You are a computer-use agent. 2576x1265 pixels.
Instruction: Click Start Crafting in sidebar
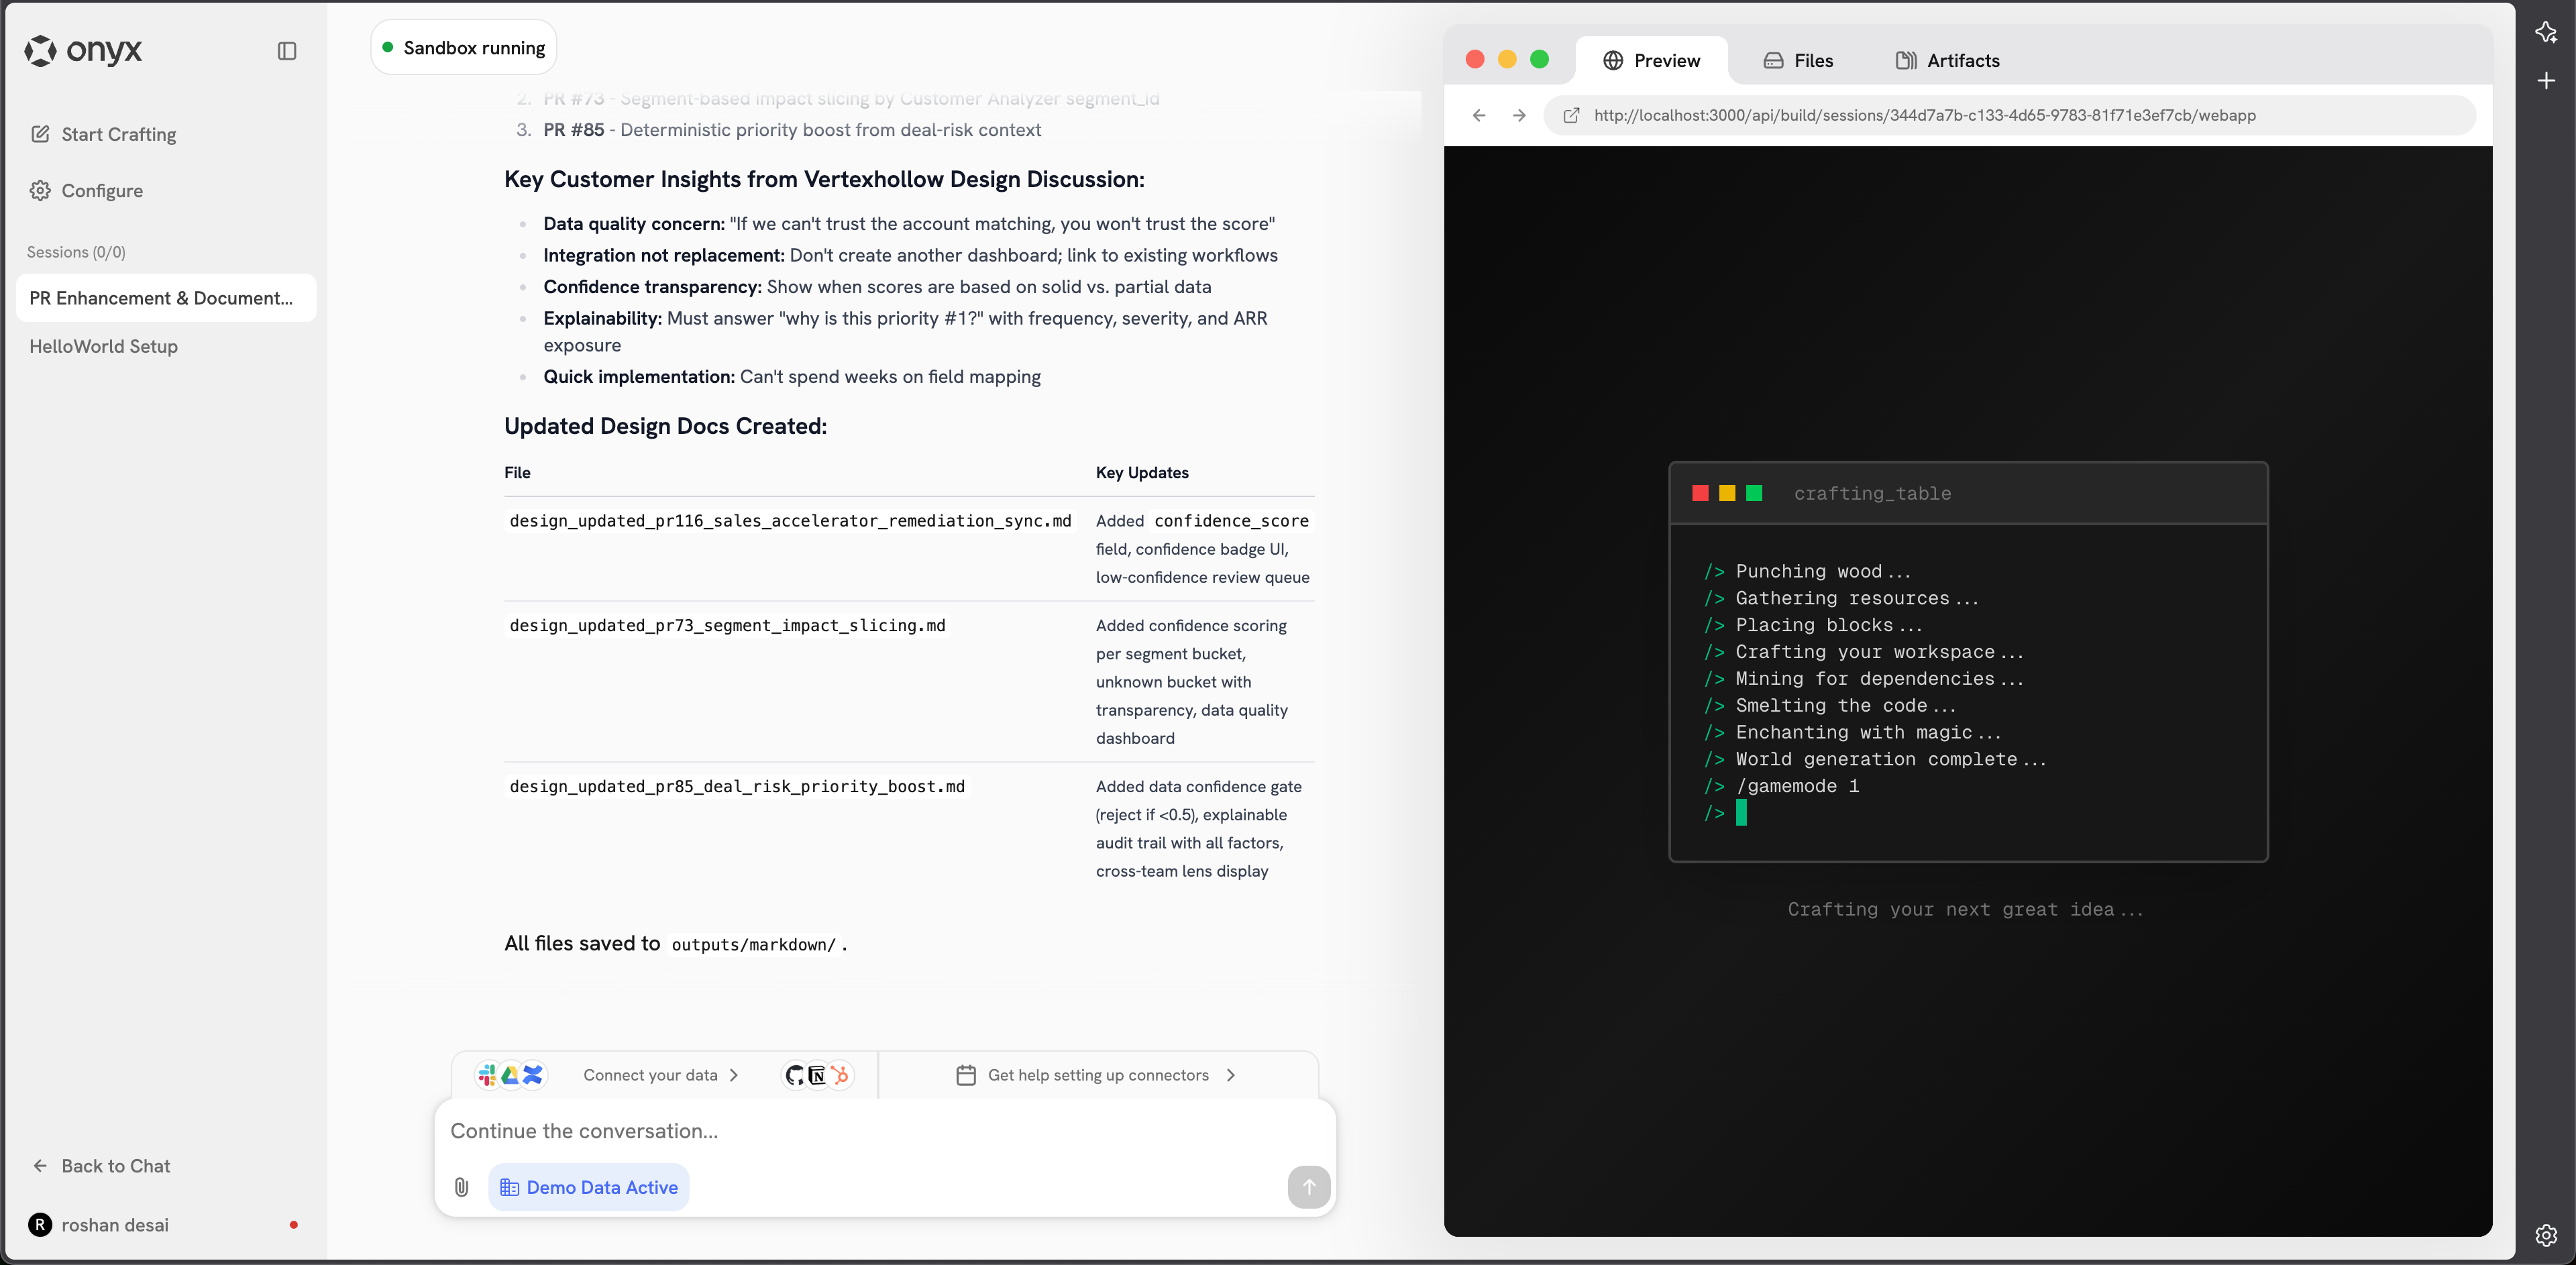(x=118, y=134)
